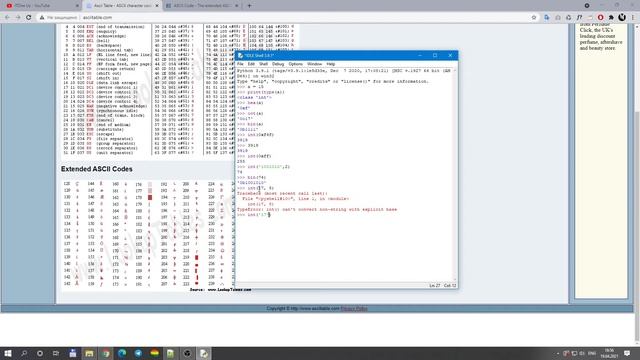640x360 pixels.
Task: Show hidden system tray icons
Action: 558,353
